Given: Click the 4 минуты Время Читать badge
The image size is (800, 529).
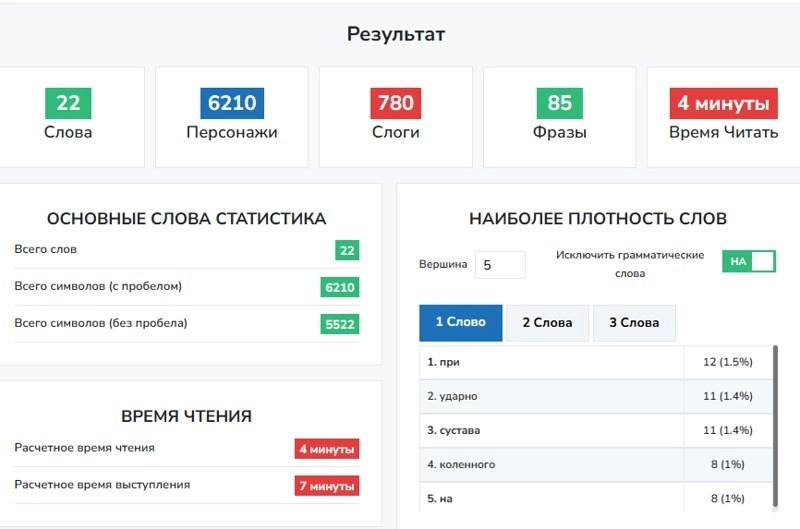Looking at the screenshot, I should (723, 103).
